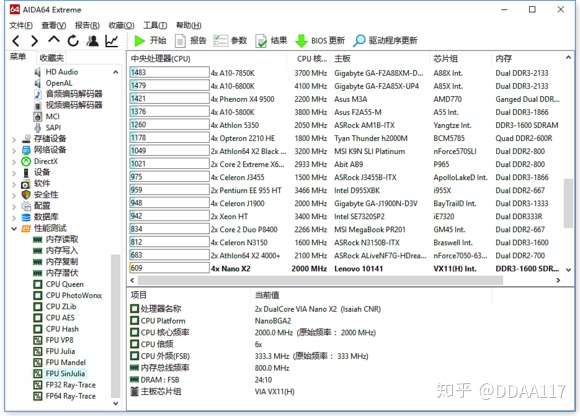Toggle checkbox beside 处理器名称 row
This screenshot has height=416, width=580.
click(x=135, y=308)
